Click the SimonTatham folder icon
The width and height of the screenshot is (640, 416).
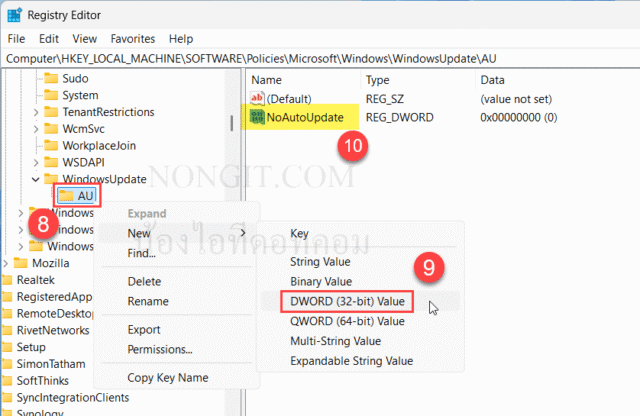coord(7,363)
